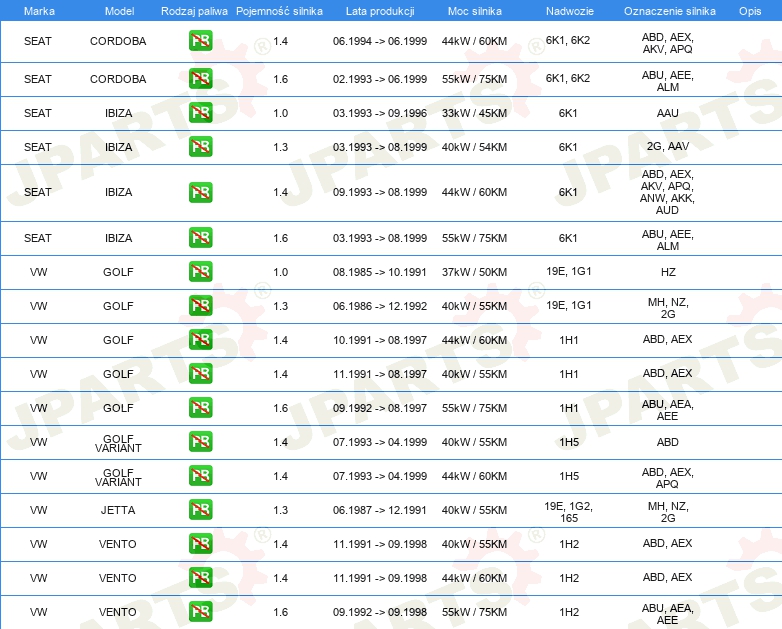
Task: Click body code 19E, 1G2, 165
Action: click(x=569, y=512)
